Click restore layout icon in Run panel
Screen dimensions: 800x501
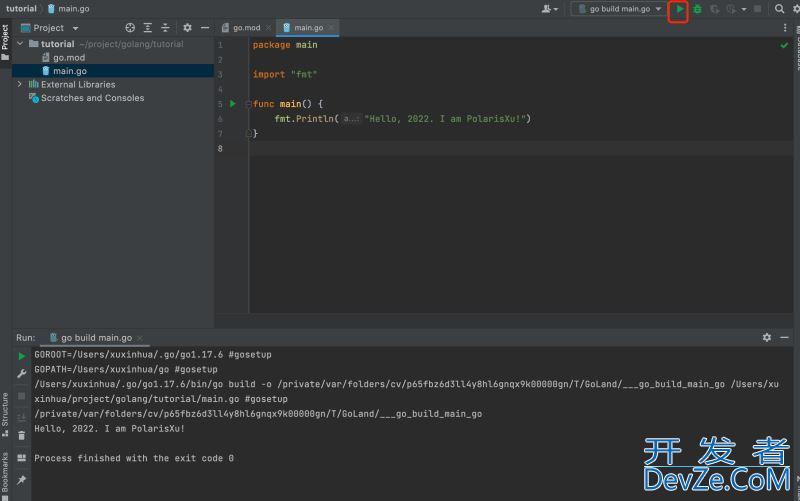tap(21, 458)
